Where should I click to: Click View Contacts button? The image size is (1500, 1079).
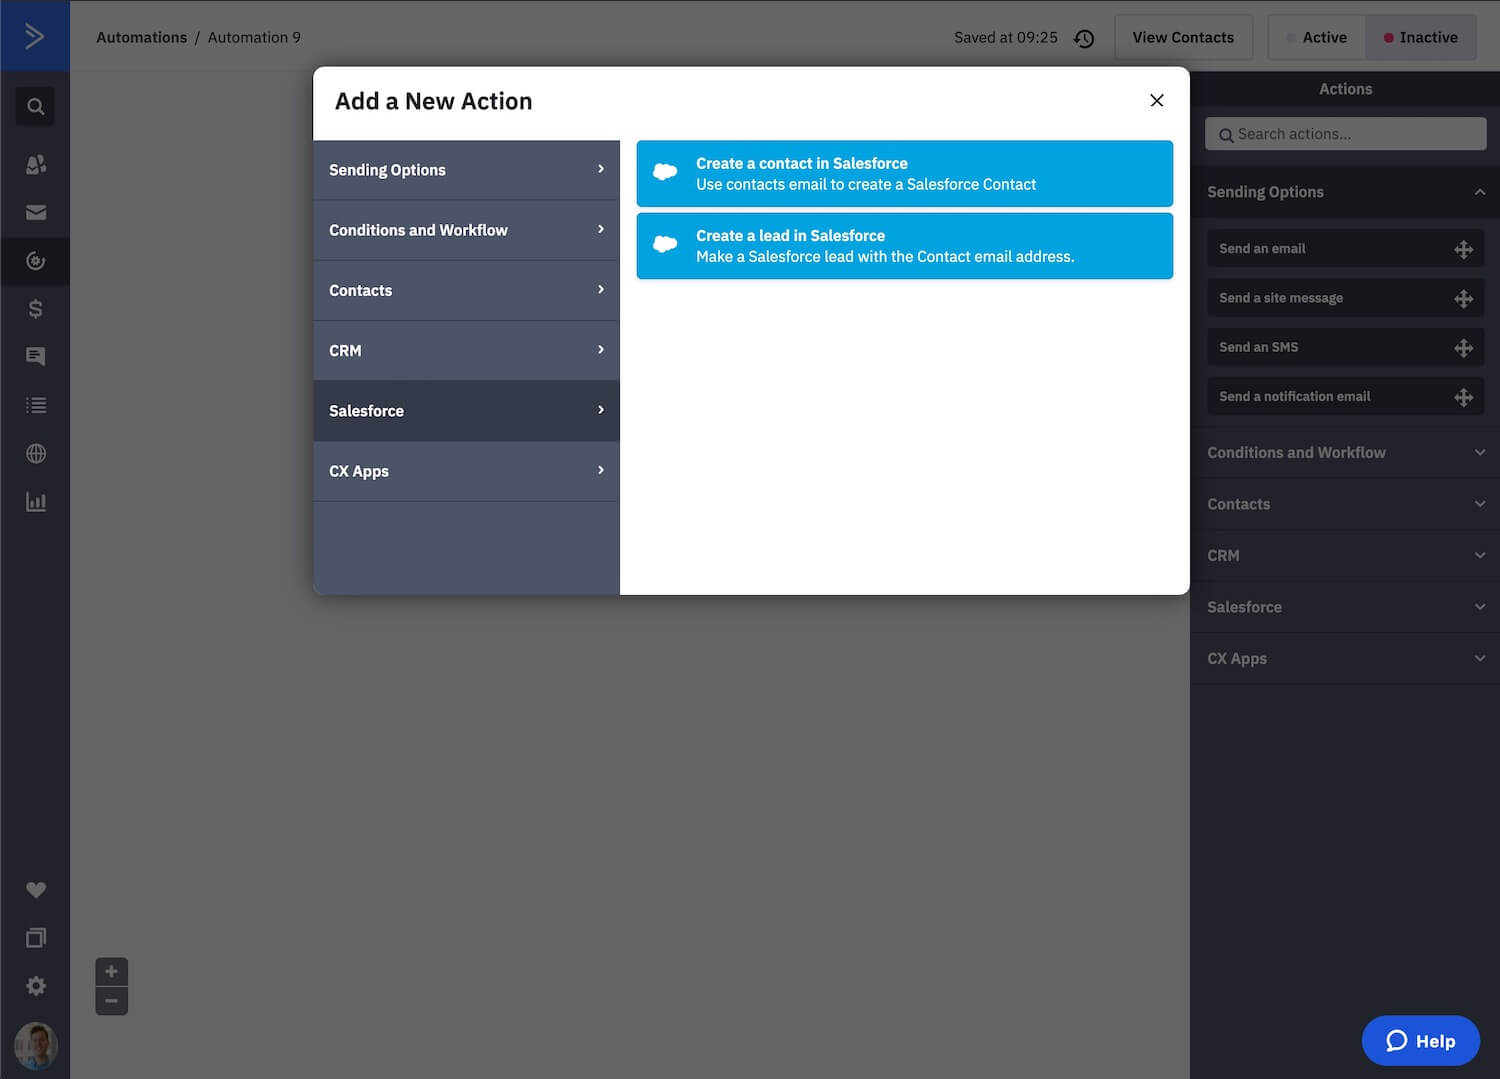click(1183, 38)
